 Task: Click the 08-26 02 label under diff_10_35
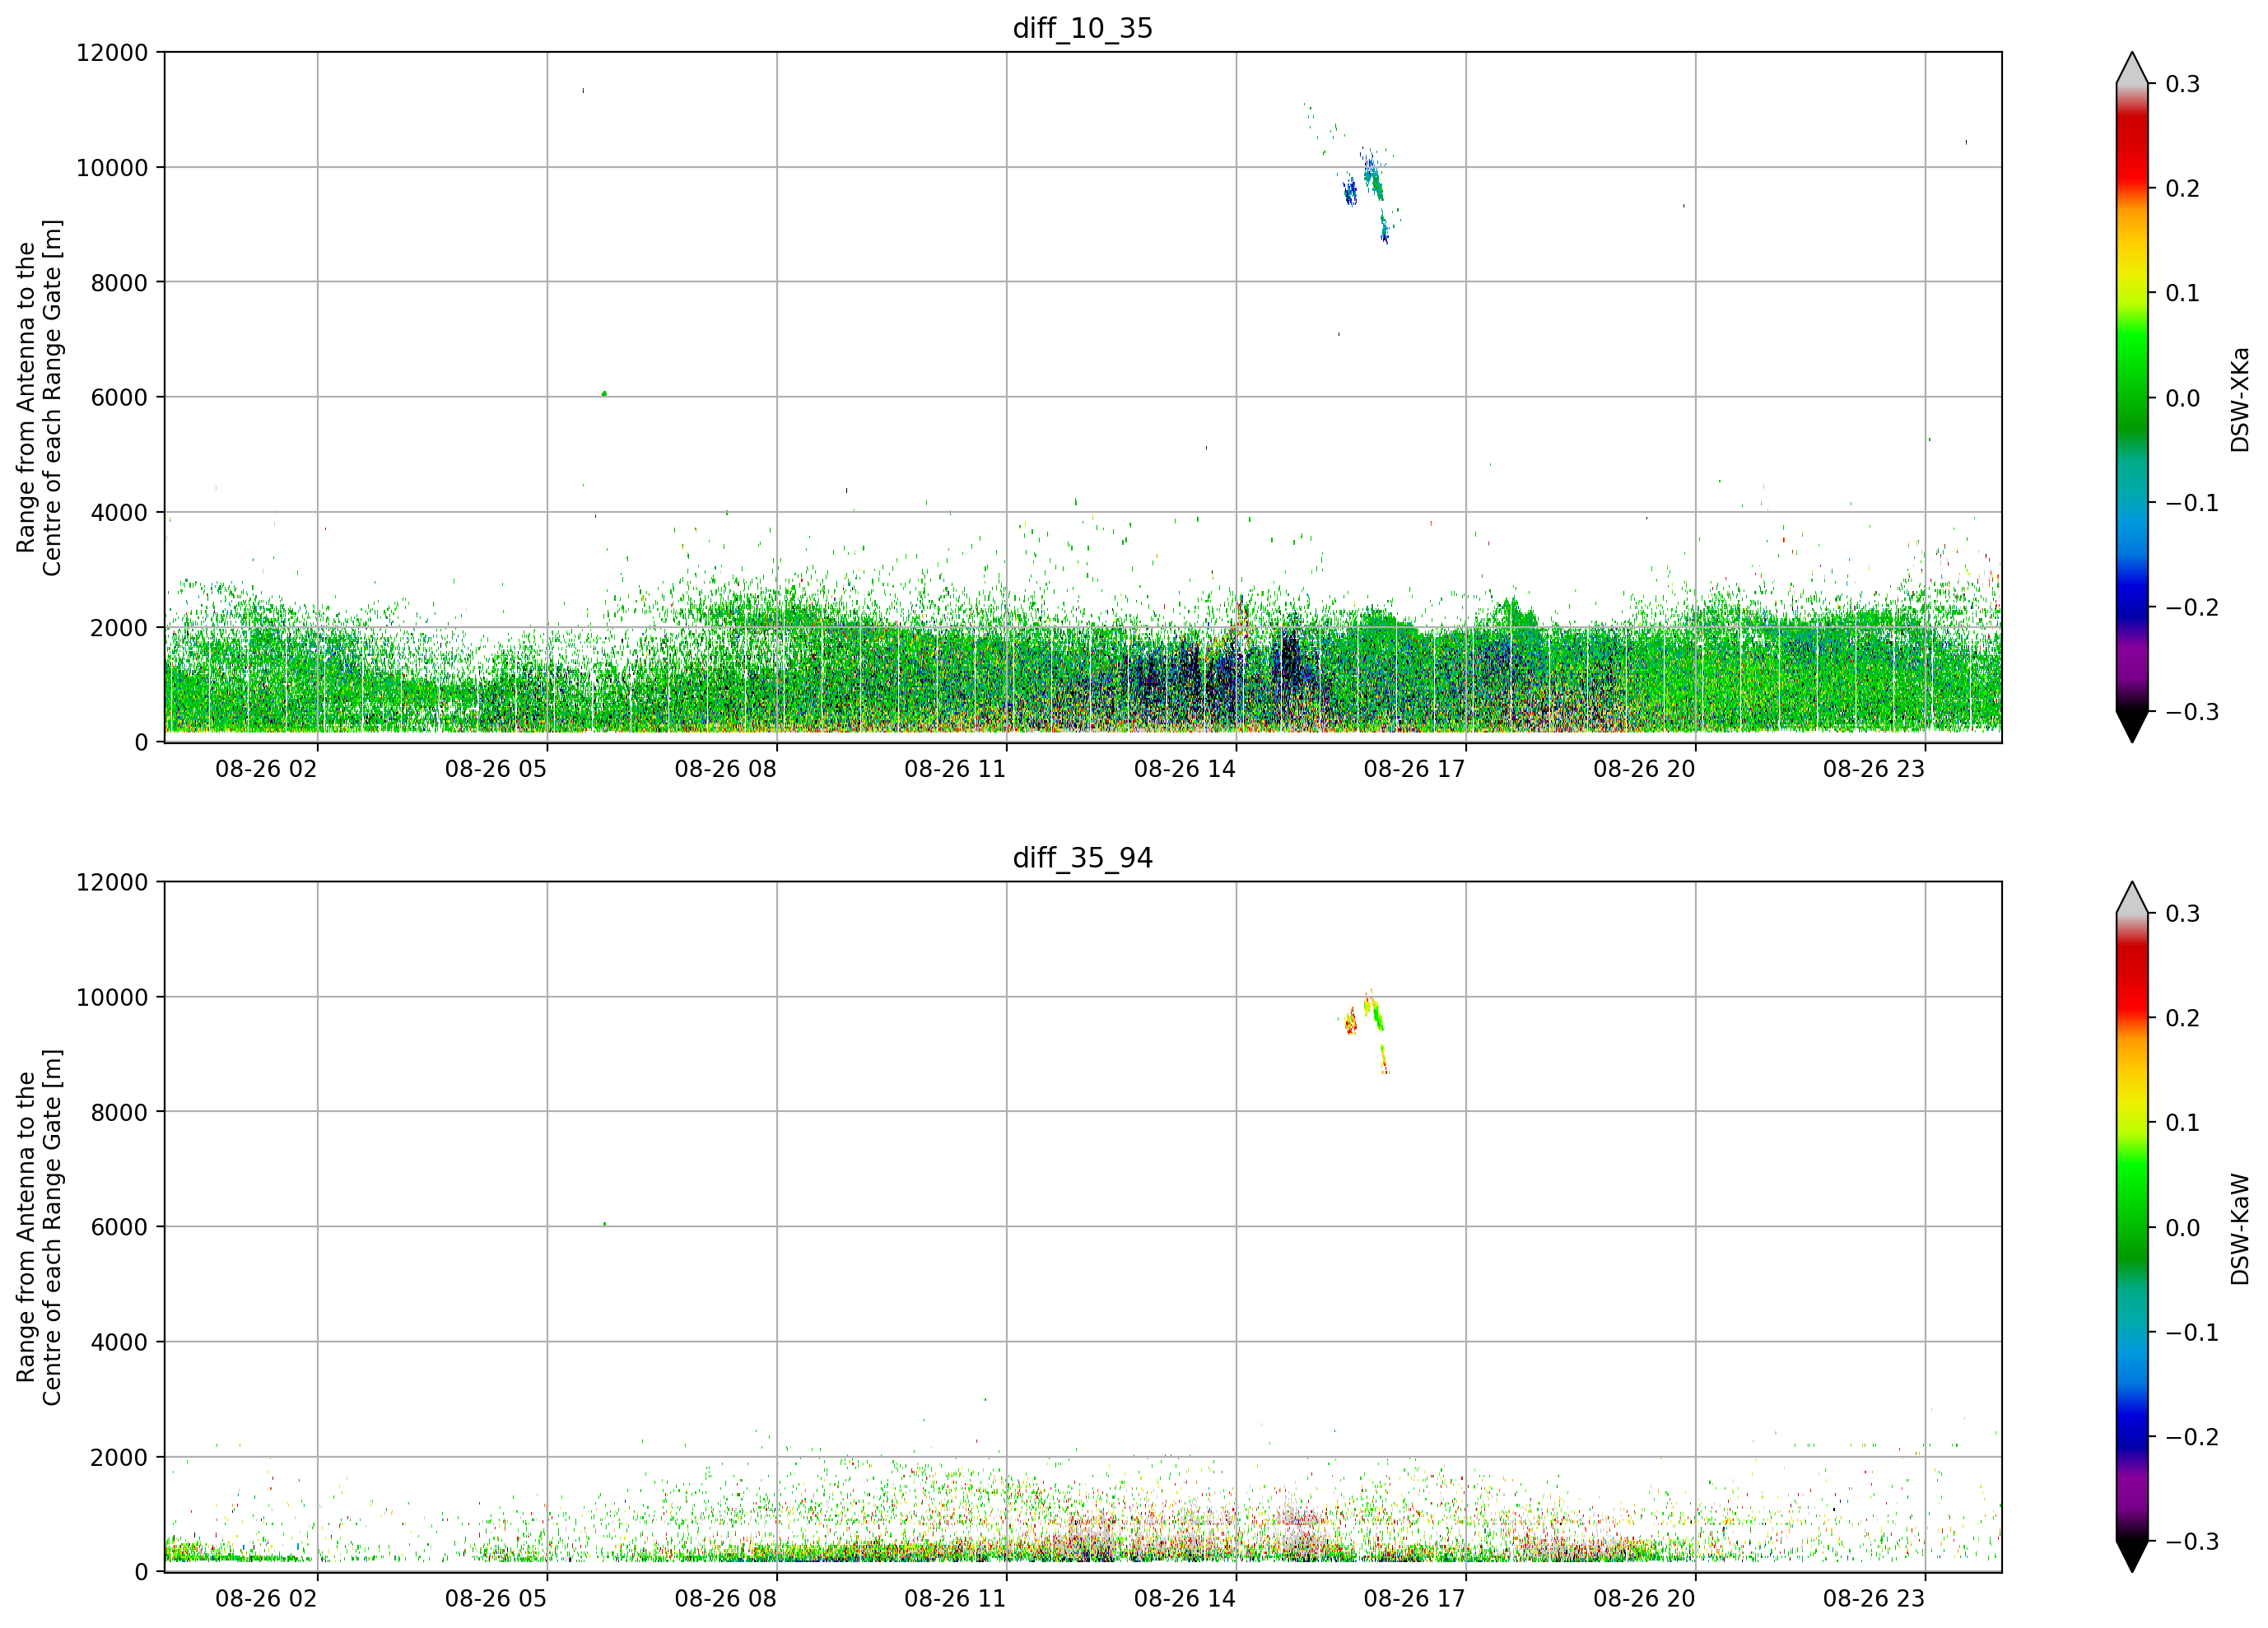coord(266,769)
